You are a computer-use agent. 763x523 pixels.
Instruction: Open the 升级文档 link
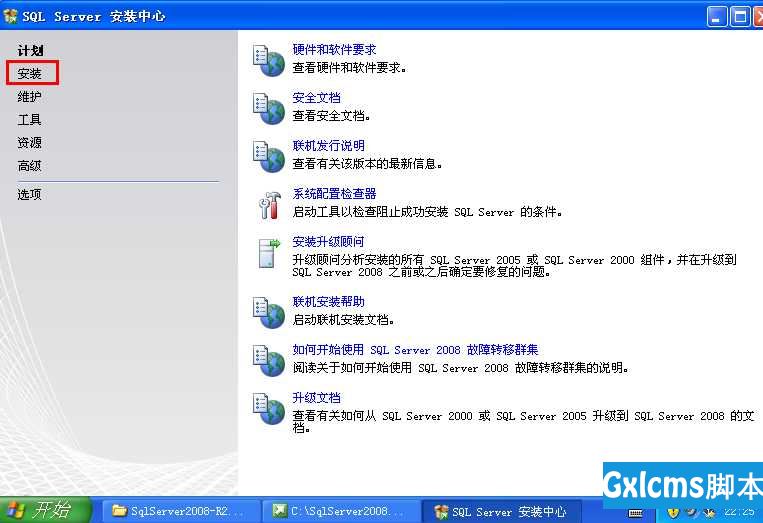pyautogui.click(x=316, y=398)
